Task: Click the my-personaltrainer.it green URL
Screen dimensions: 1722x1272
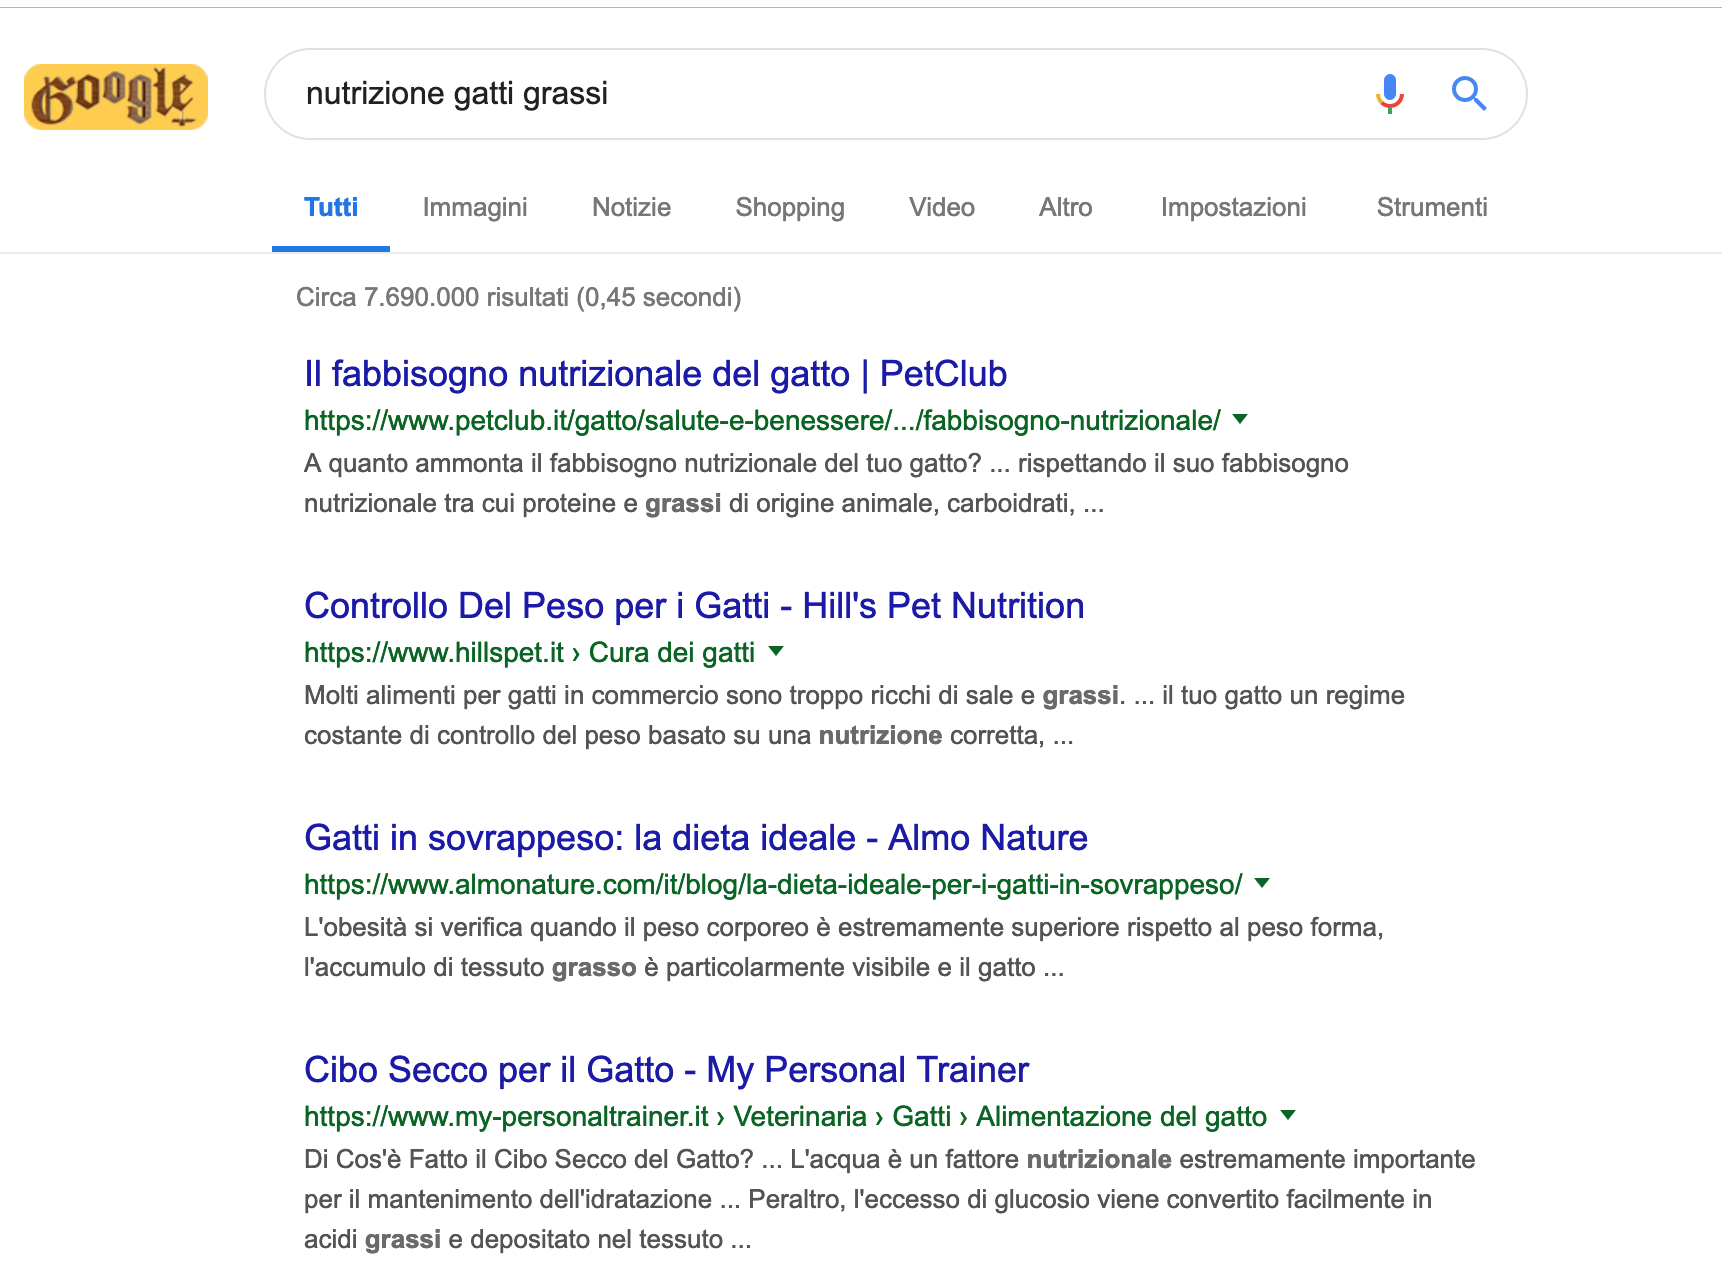Action: (785, 1117)
